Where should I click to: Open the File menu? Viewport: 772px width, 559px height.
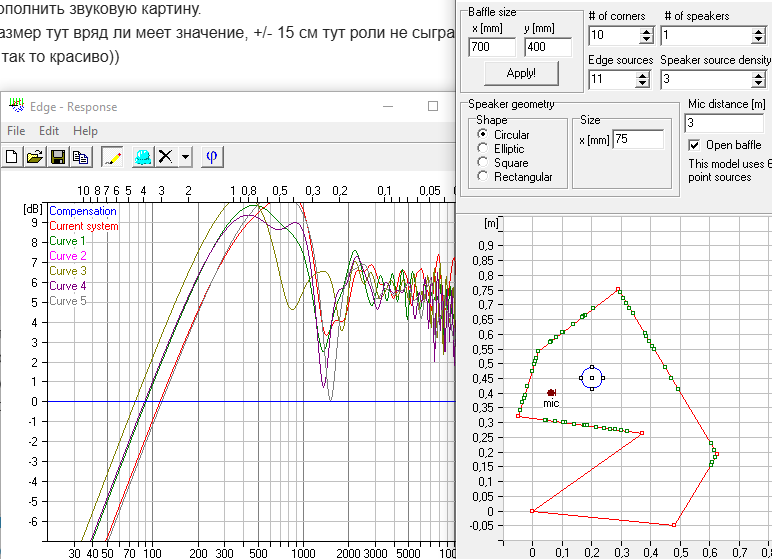coord(16,131)
